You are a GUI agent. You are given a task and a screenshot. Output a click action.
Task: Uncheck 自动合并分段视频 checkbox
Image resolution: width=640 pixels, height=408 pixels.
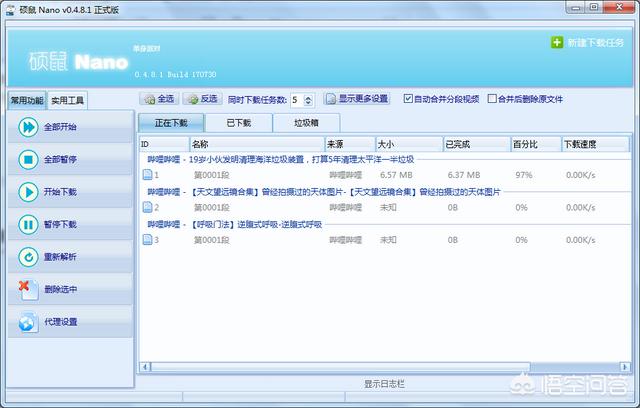pos(408,99)
